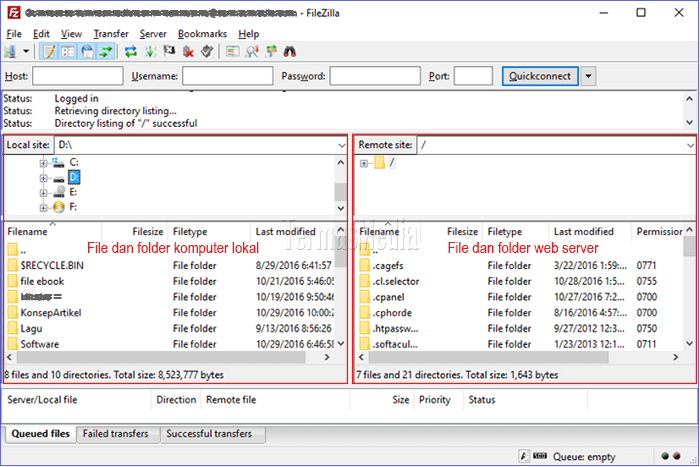Switch to the Successful transfers tab
Image resolution: width=700 pixels, height=467 pixels.
[x=209, y=434]
